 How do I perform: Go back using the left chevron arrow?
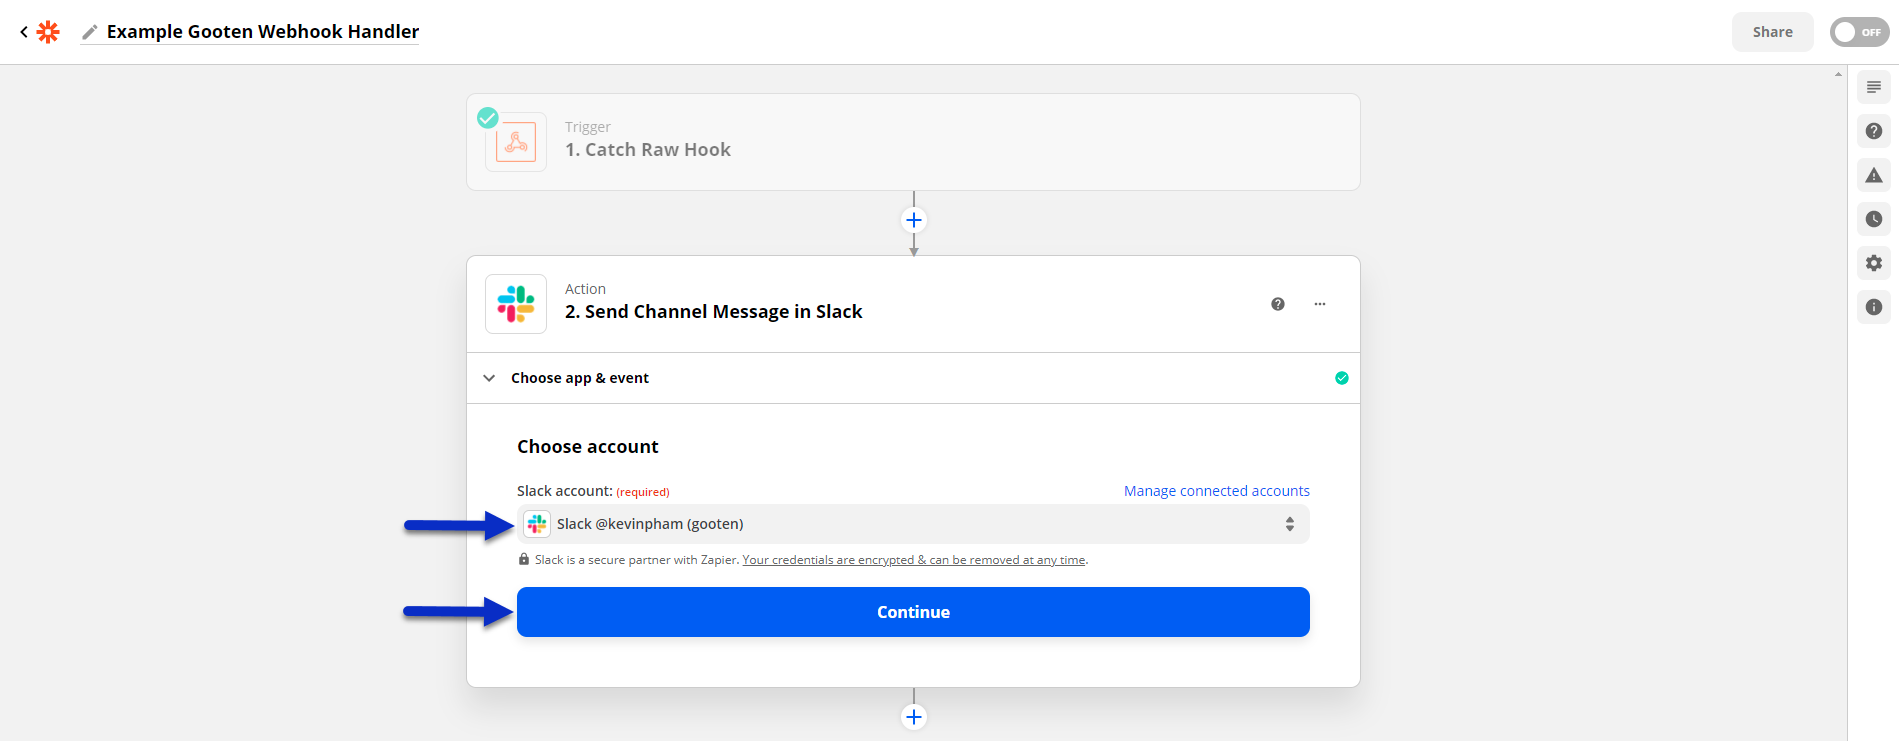click(24, 32)
